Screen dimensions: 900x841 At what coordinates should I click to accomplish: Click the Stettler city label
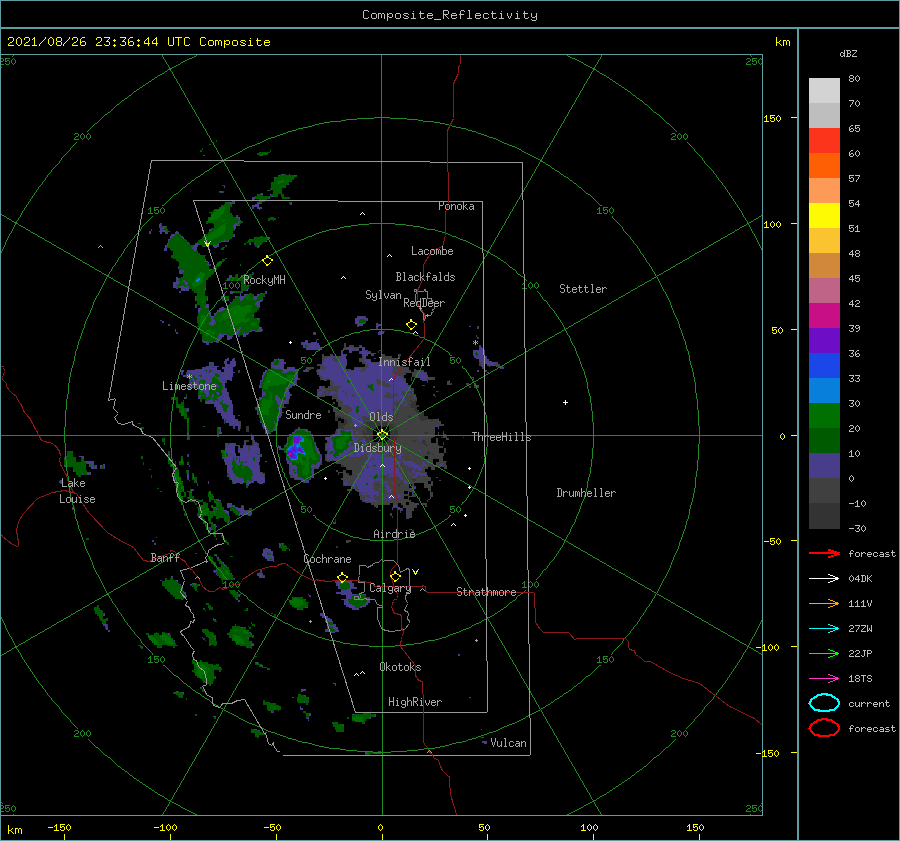coord(583,289)
